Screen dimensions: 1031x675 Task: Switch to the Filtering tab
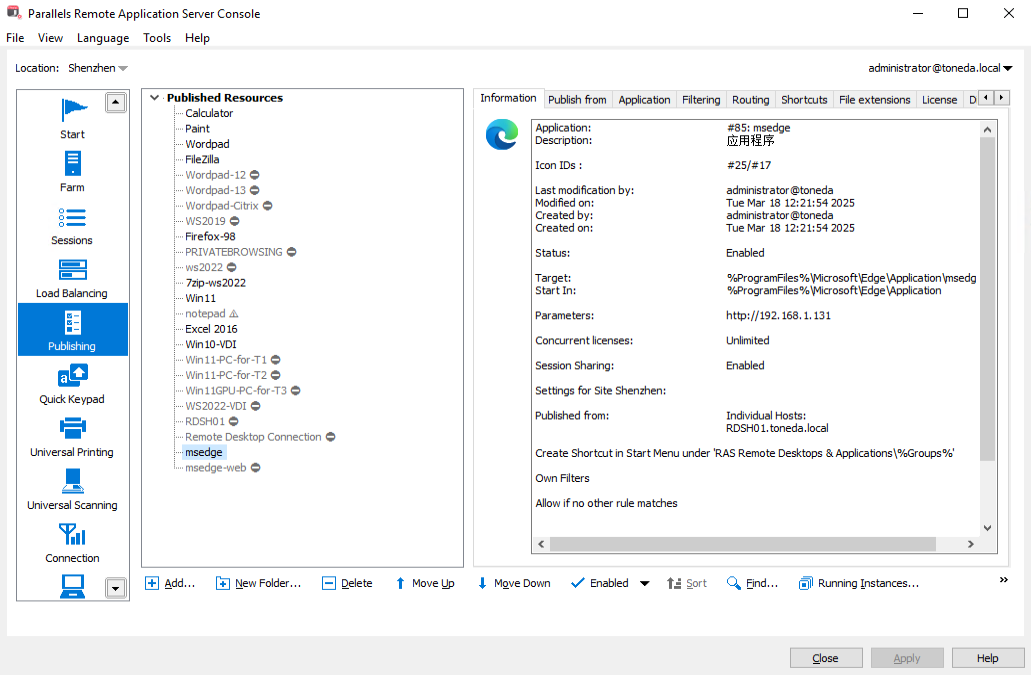click(x=701, y=100)
